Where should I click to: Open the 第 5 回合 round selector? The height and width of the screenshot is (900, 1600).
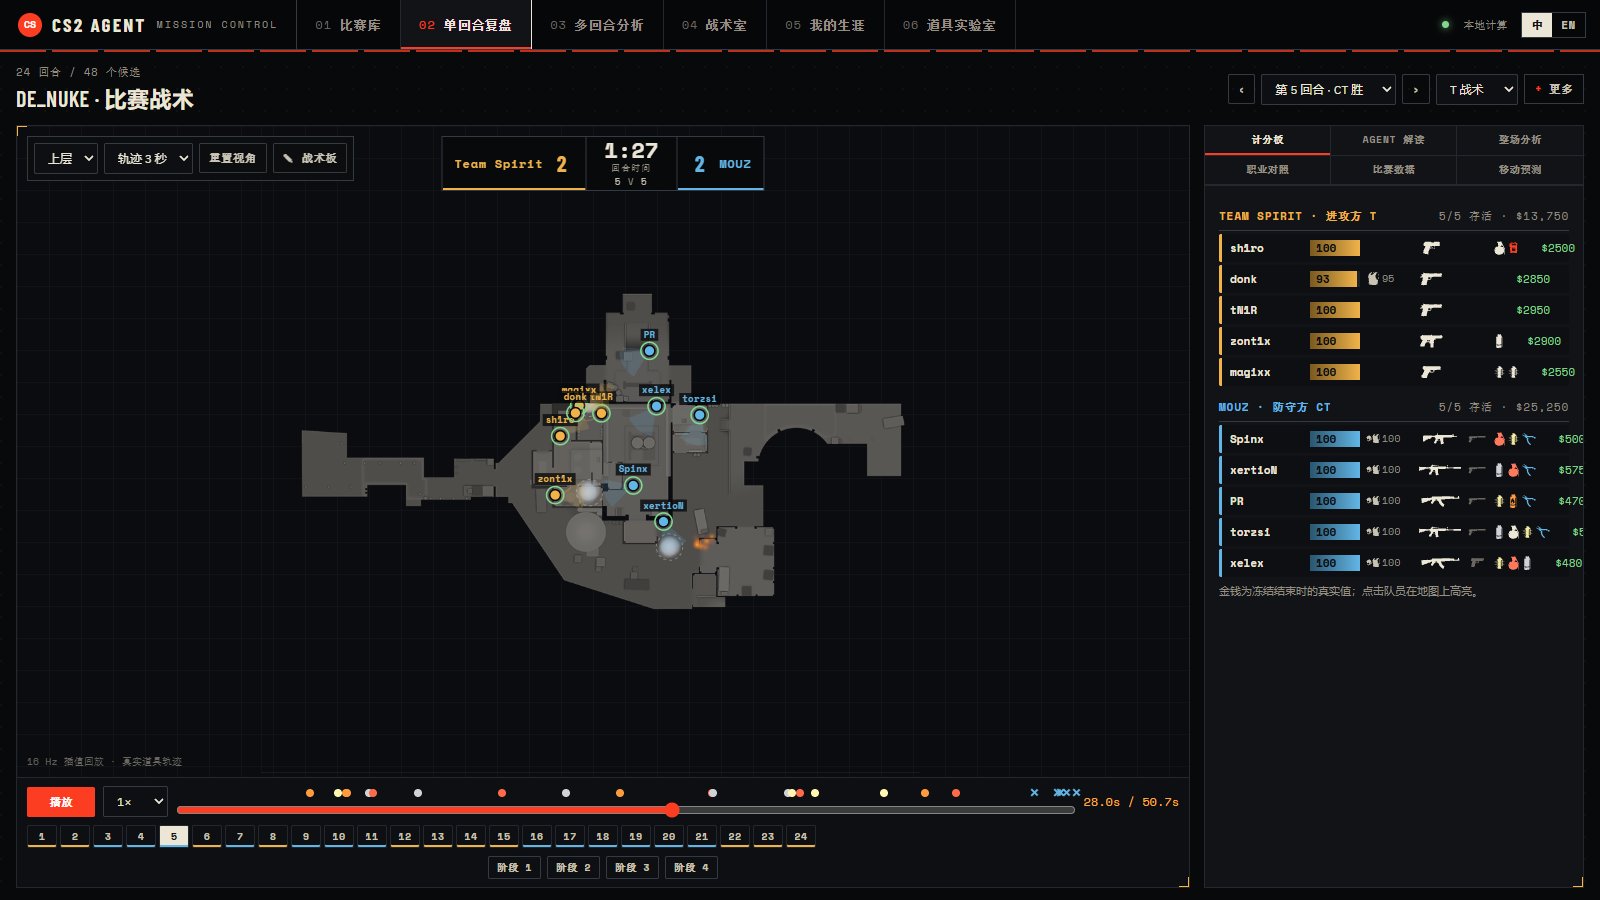(x=1328, y=89)
